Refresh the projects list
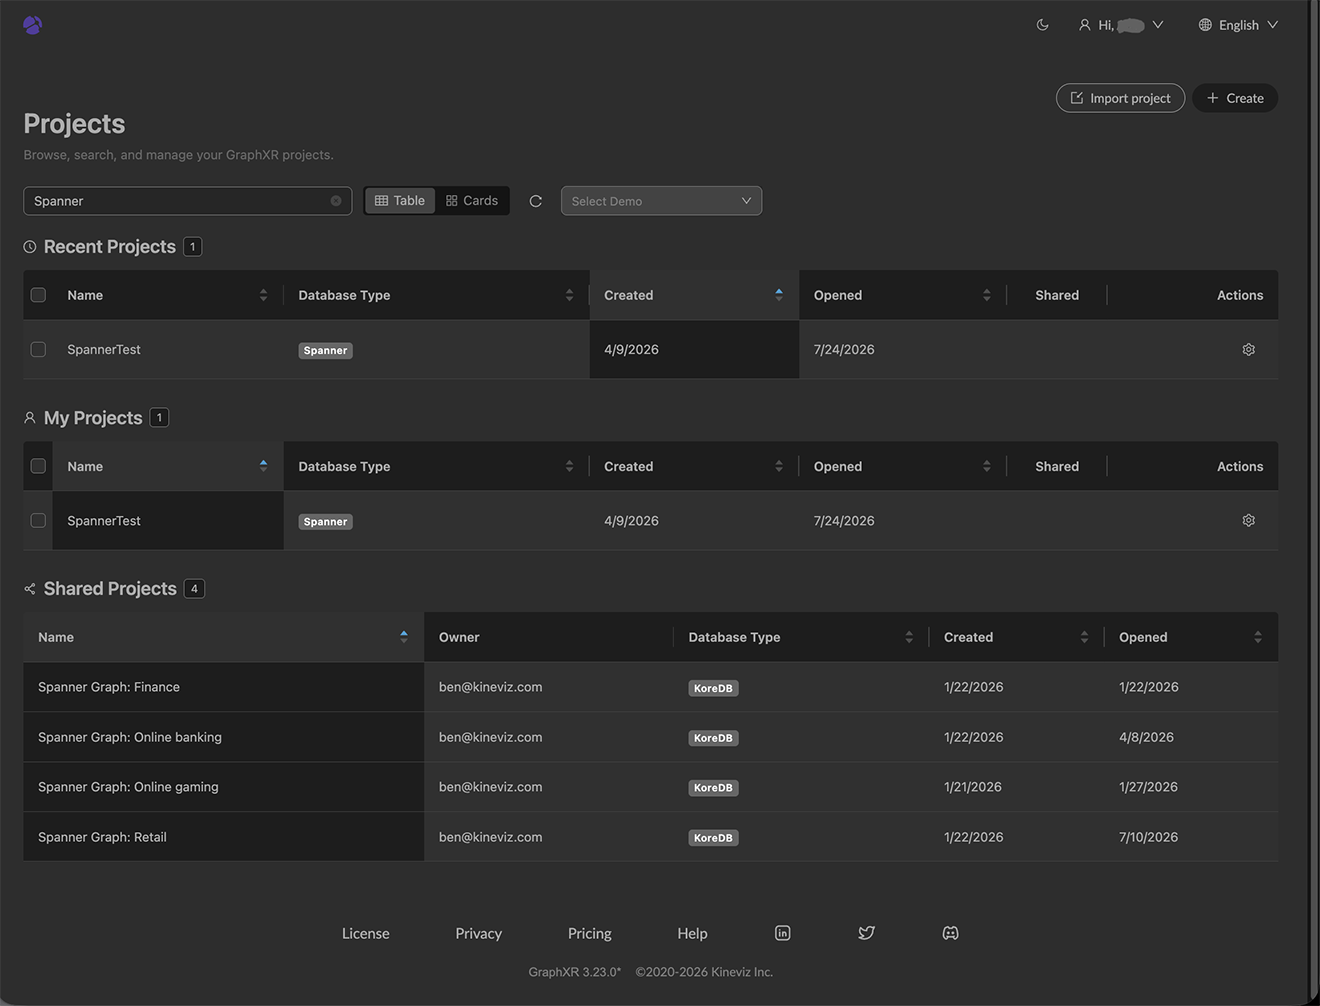Viewport: 1320px width, 1006px height. pyautogui.click(x=536, y=201)
